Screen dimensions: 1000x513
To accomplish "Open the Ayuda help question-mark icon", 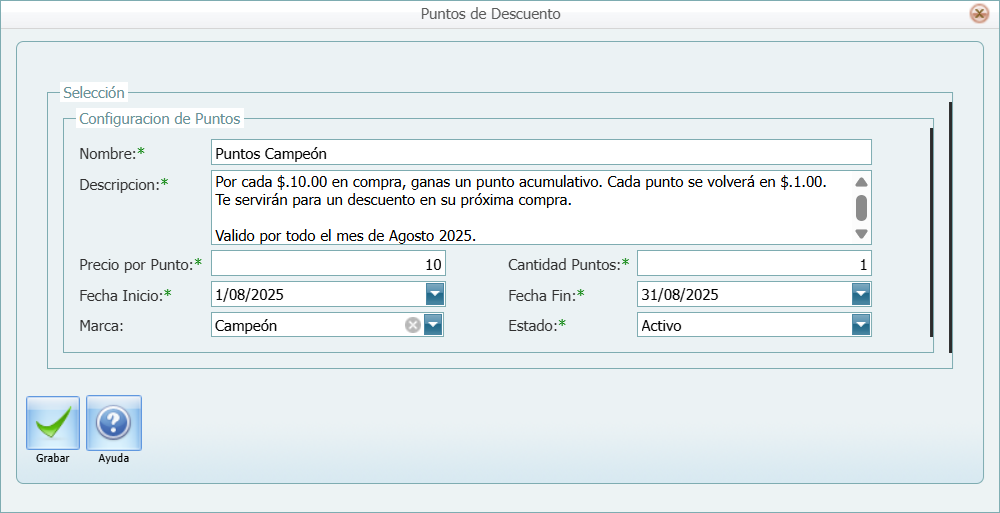I will (x=113, y=423).
